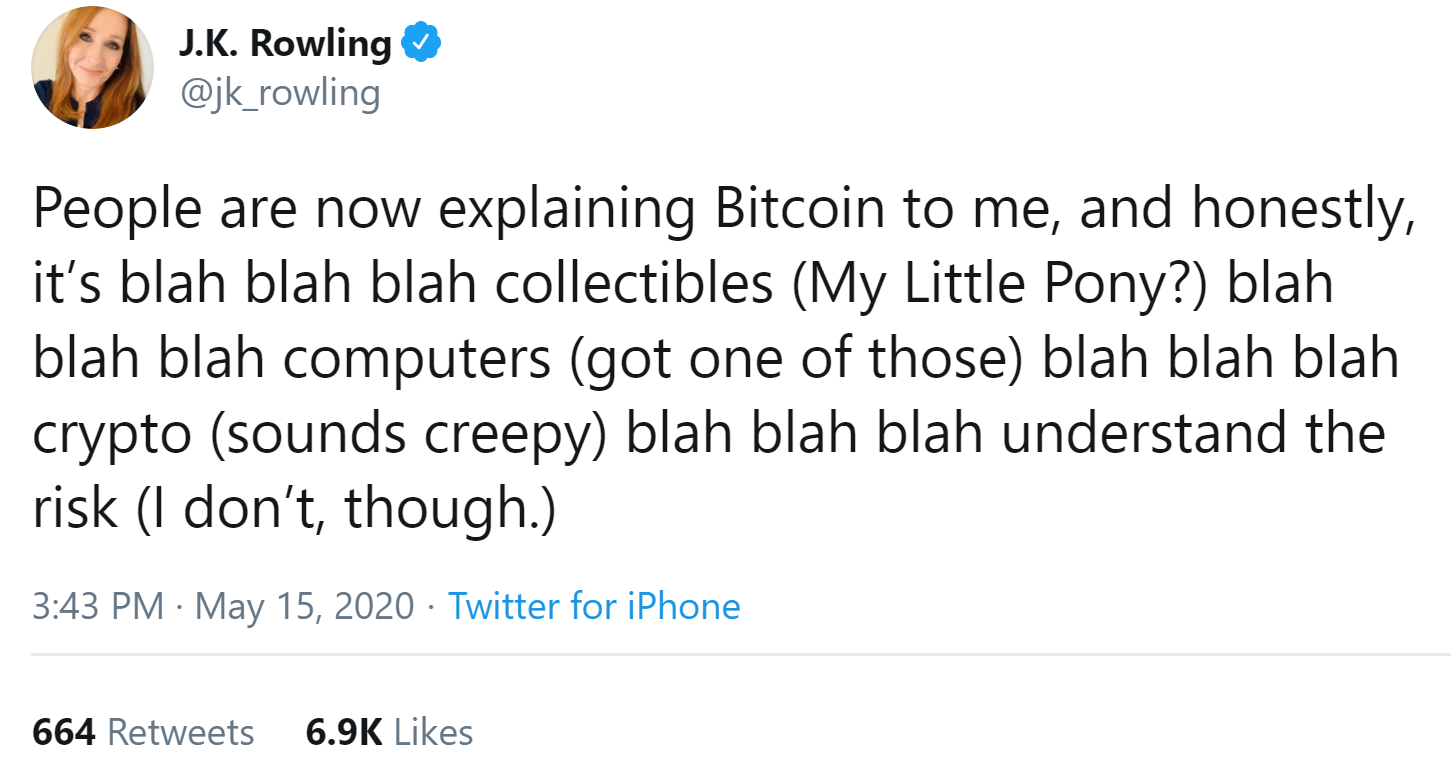The image size is (1455, 772).
Task: Click the May 15, 2020 date
Action: [x=304, y=606]
